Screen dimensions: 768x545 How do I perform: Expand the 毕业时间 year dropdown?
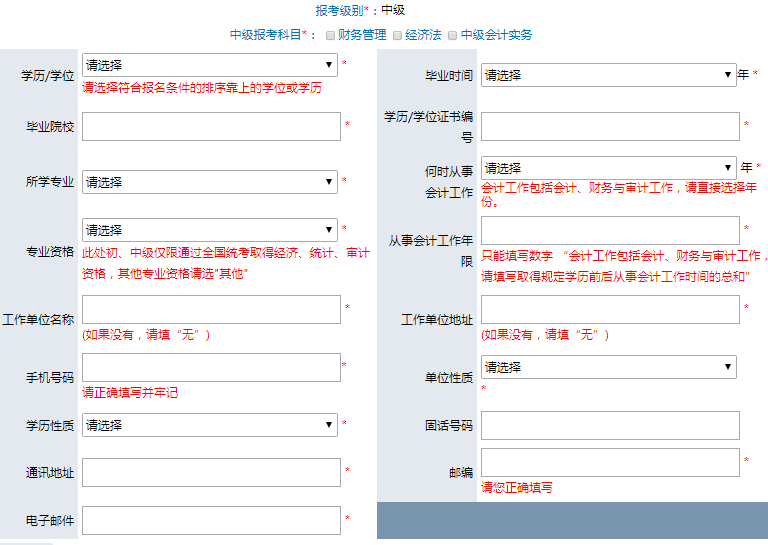click(608, 75)
